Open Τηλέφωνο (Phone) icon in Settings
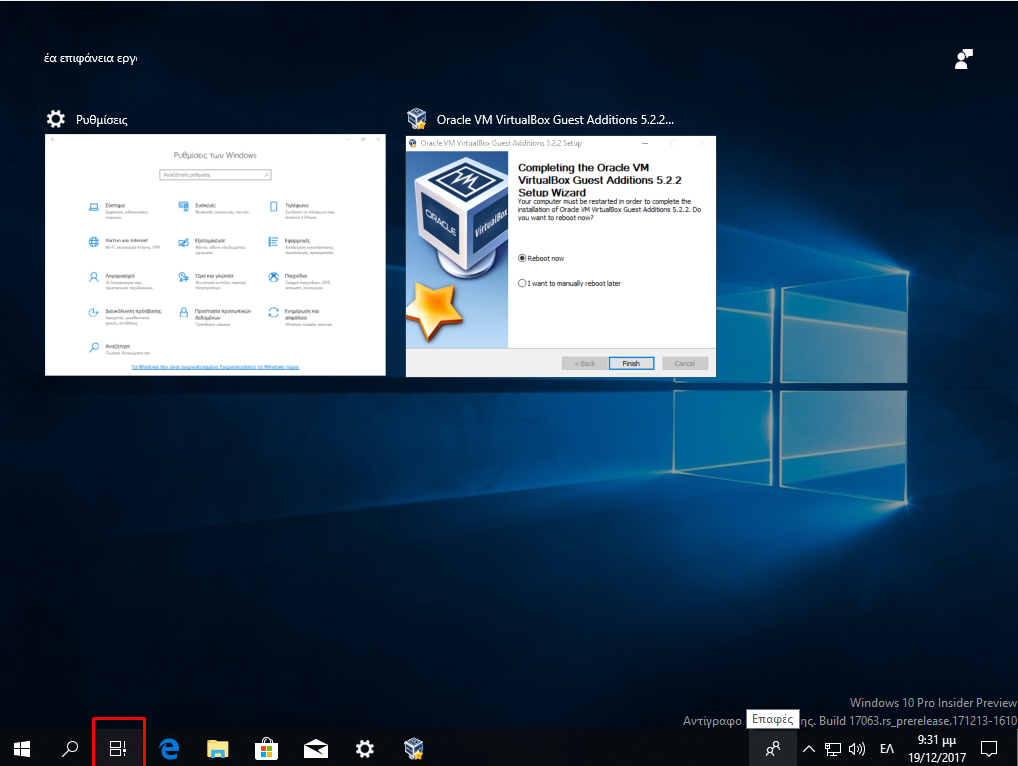Image resolution: width=1018 pixels, height=766 pixels. (273, 207)
